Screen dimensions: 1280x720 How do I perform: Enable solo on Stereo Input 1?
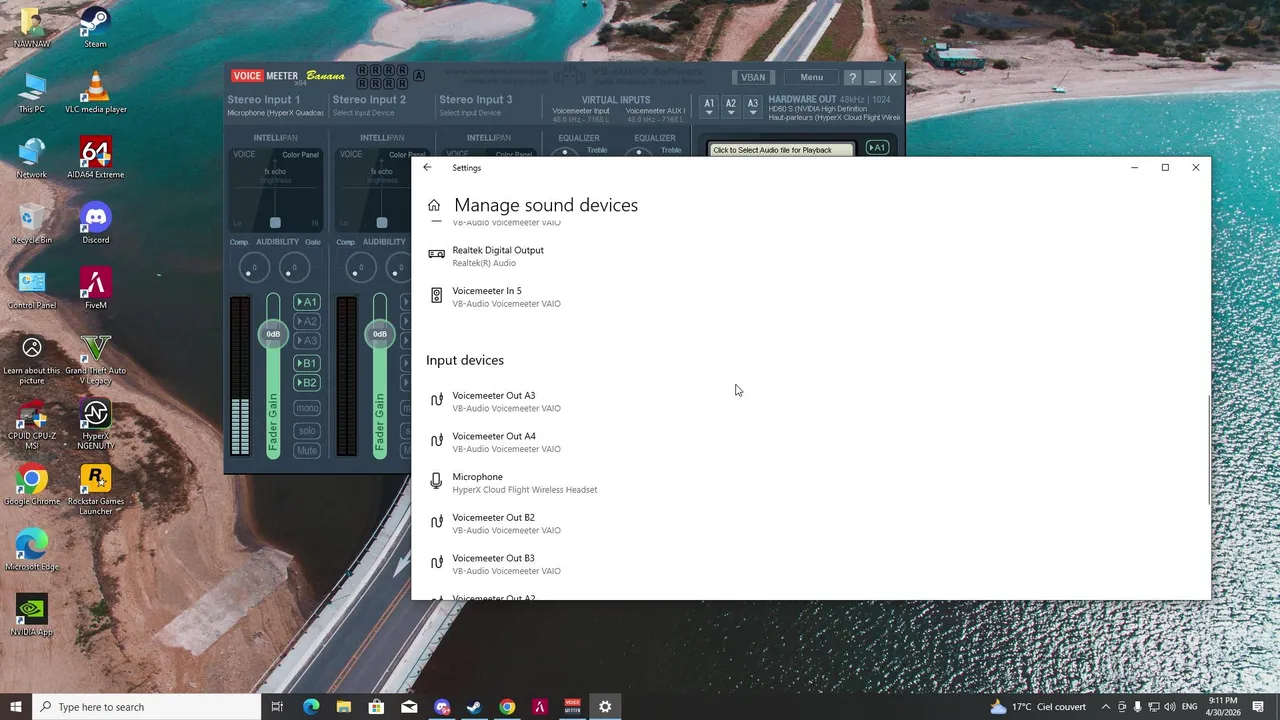[306, 430]
